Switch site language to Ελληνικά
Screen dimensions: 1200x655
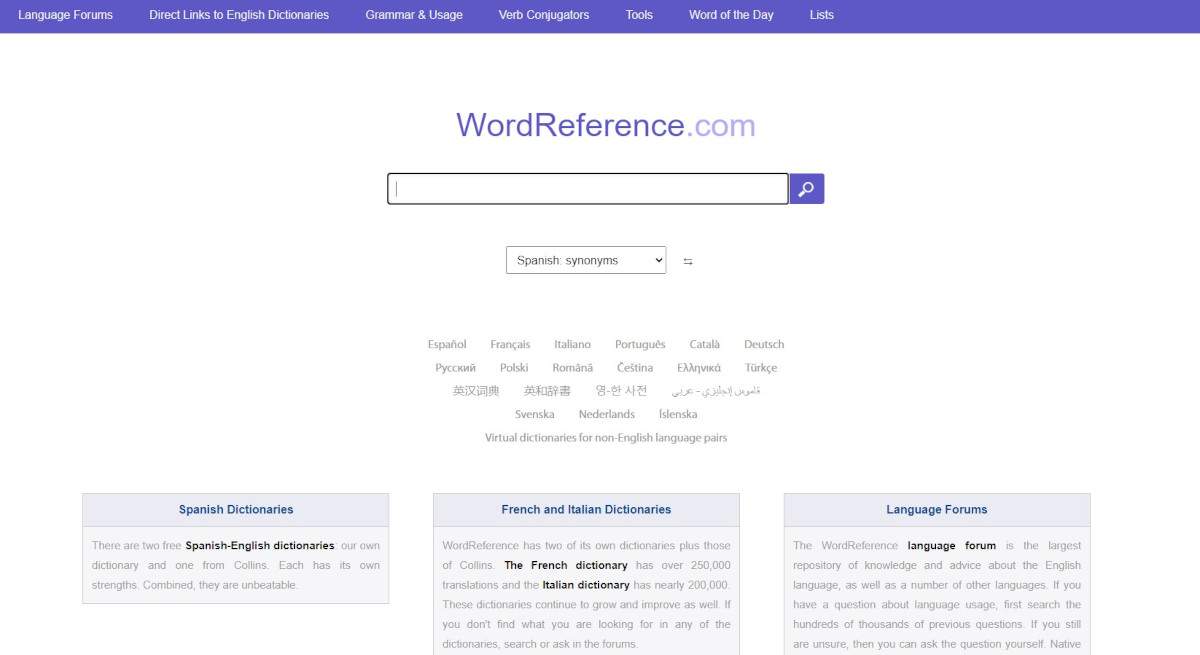click(699, 368)
